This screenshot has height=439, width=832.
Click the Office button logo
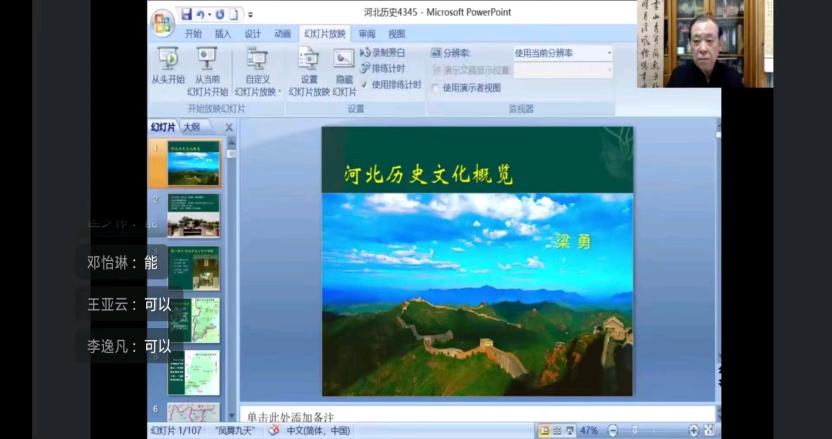[x=162, y=23]
